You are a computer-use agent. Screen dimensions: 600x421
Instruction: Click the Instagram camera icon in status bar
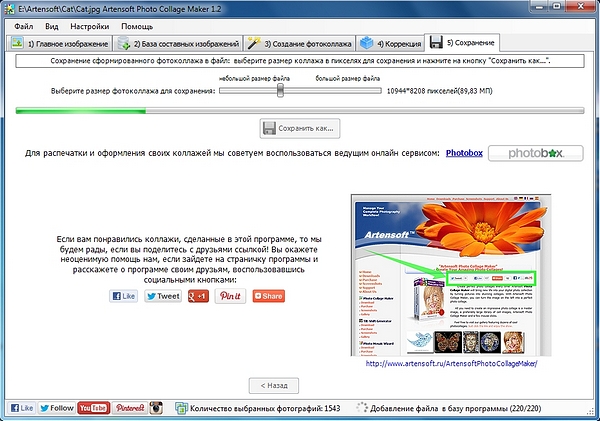point(156,408)
